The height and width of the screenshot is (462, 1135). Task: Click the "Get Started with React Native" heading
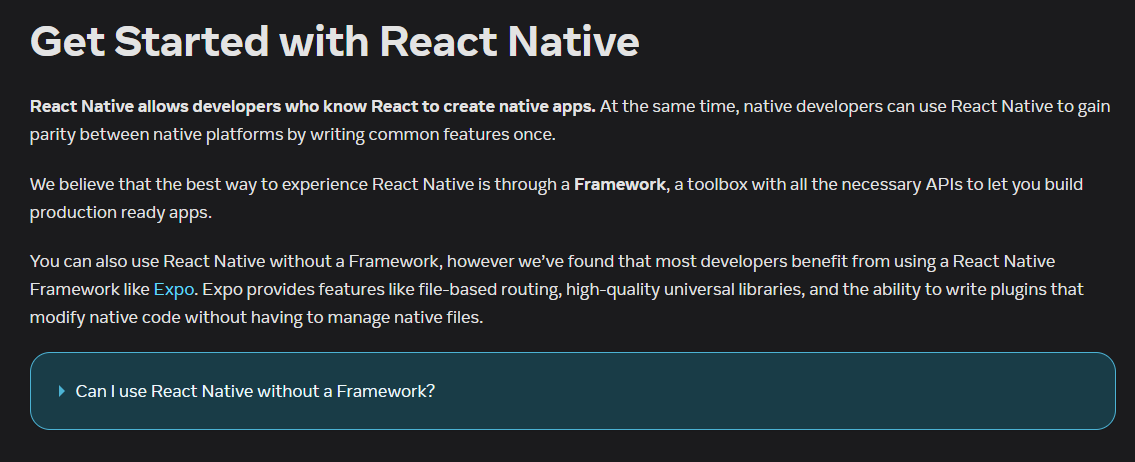pyautogui.click(x=335, y=42)
